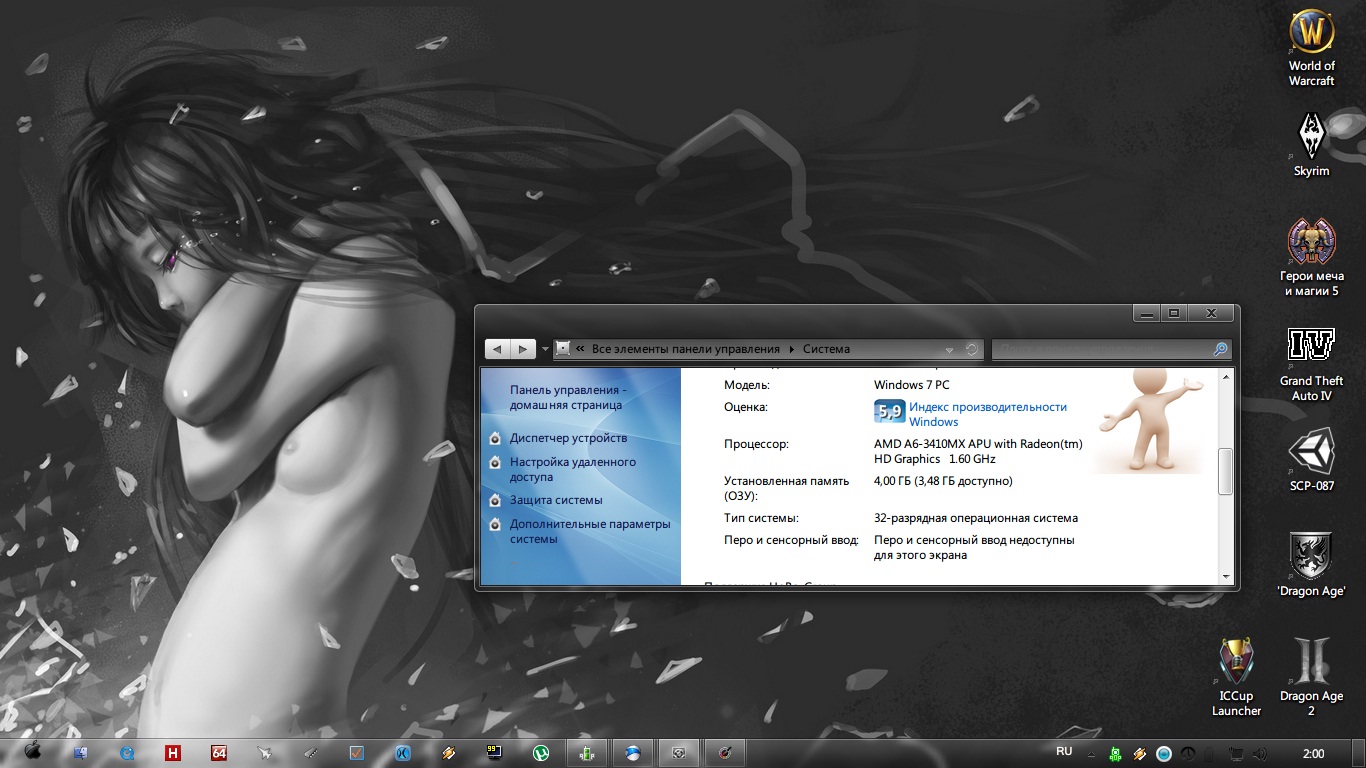Open the volume speaker tray icon
1366x768 pixels.
(x=1260, y=753)
